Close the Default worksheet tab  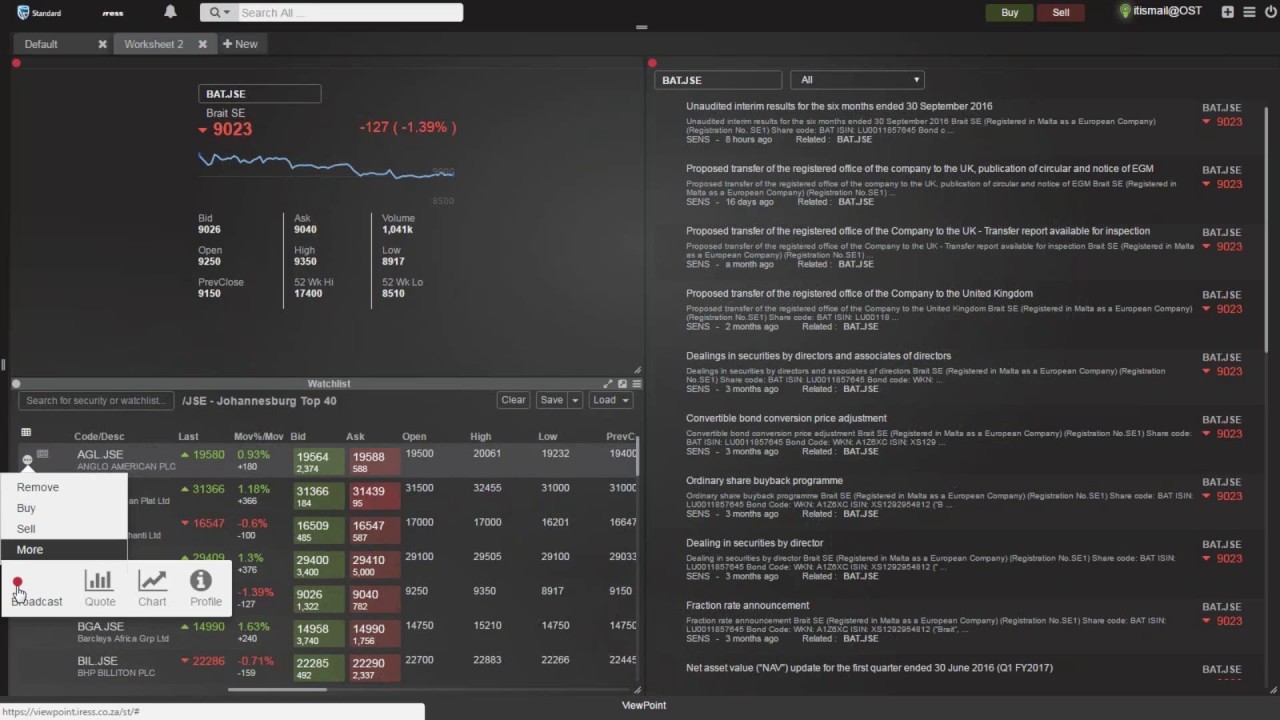(102, 44)
